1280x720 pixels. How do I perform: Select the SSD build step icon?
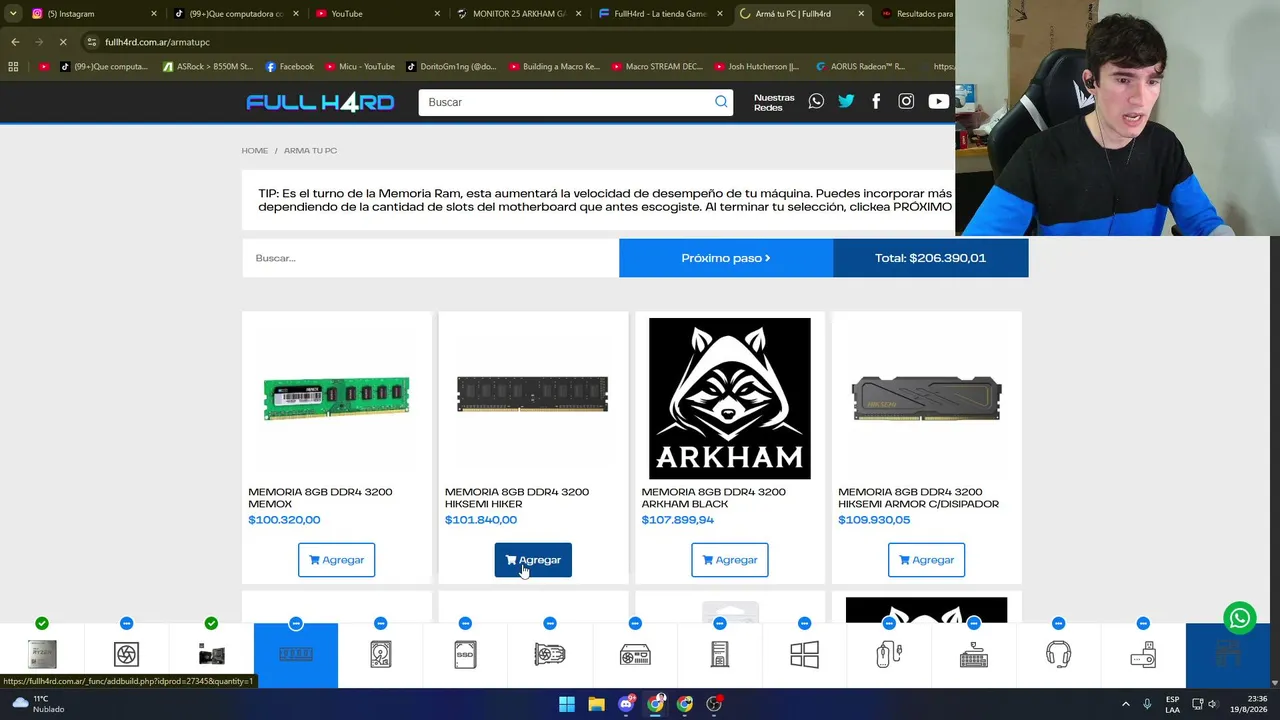pyautogui.click(x=465, y=655)
